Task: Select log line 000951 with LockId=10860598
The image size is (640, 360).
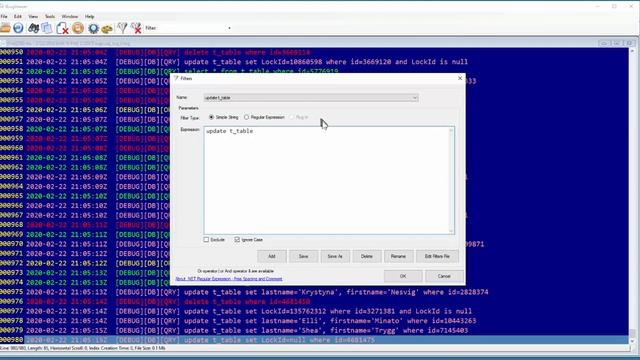Action: [x=314, y=62]
